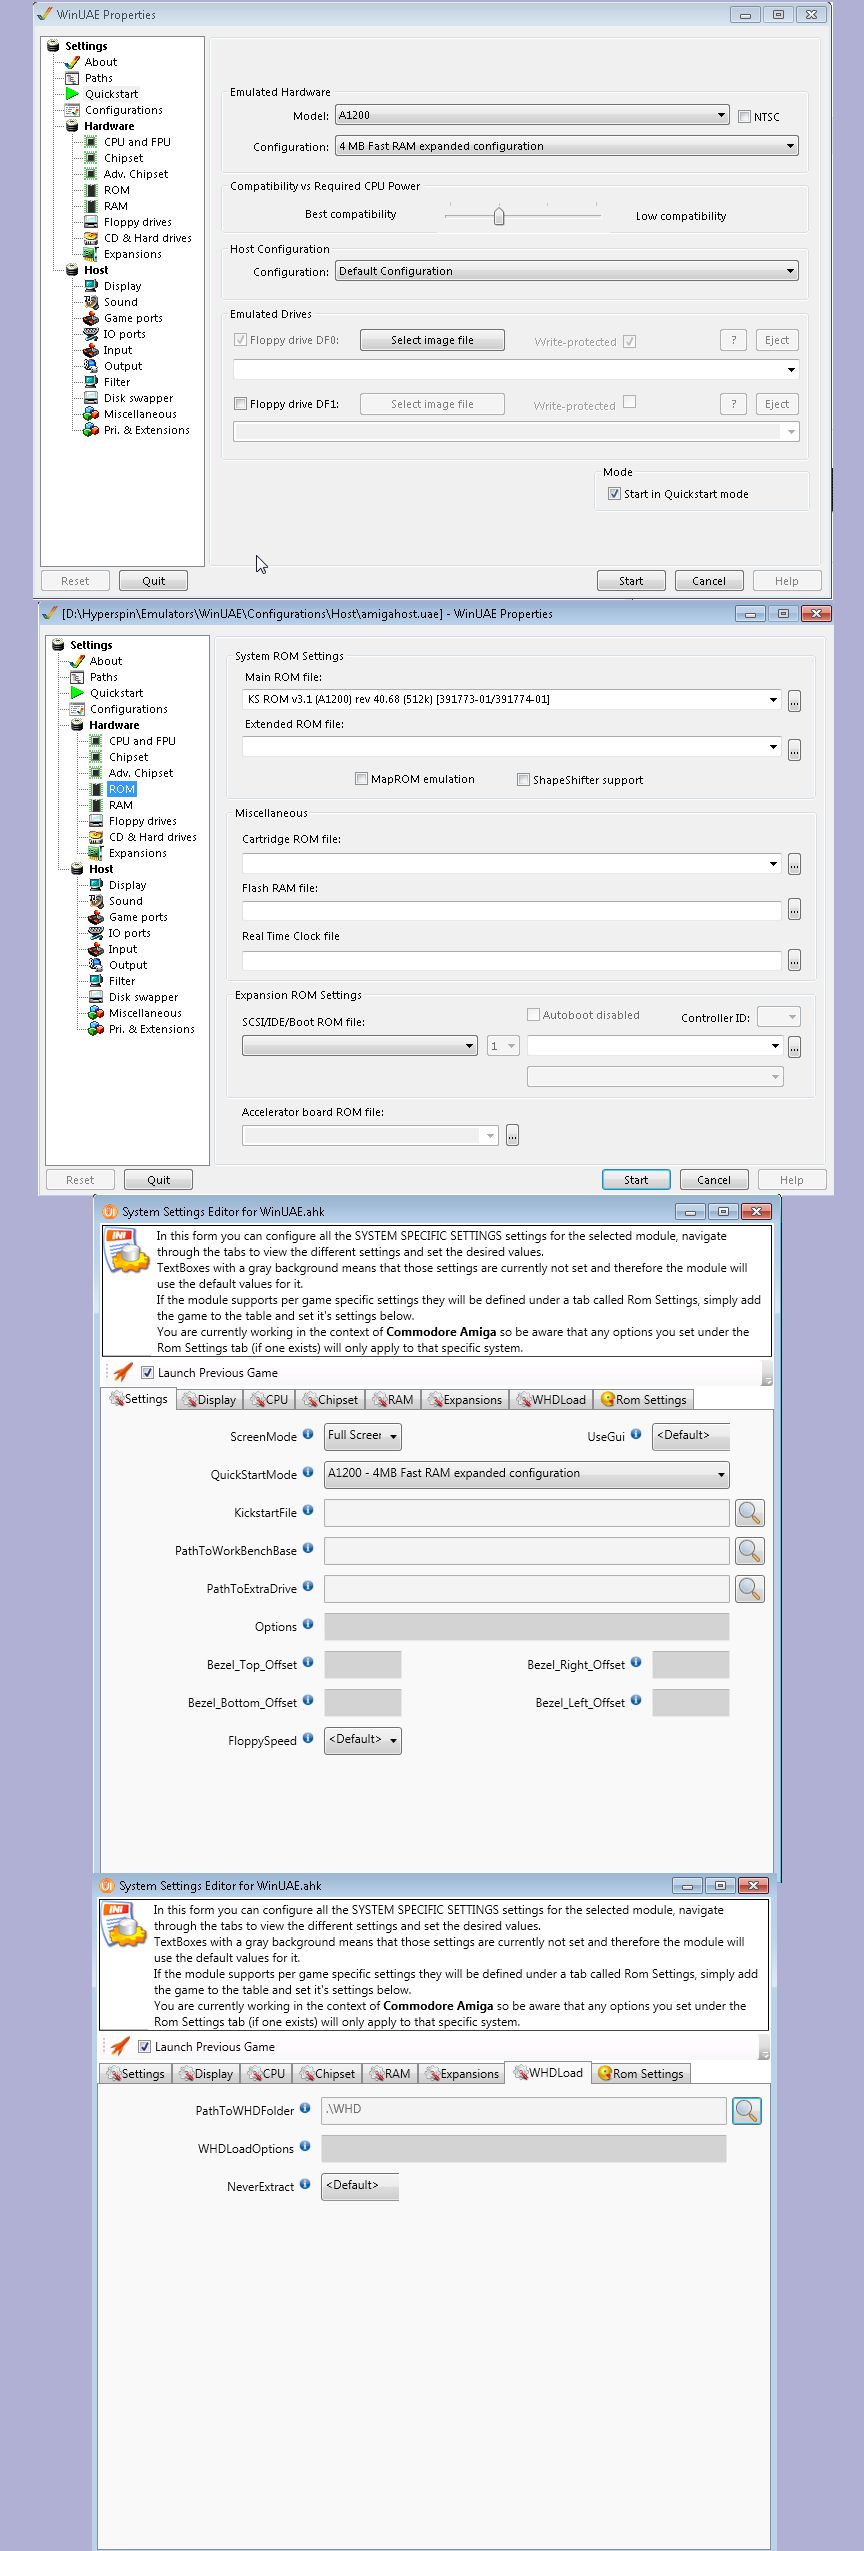Open Miscellaneous icon in top WinUAE tree
Viewport: 864px width, 2551px height.
coord(91,414)
